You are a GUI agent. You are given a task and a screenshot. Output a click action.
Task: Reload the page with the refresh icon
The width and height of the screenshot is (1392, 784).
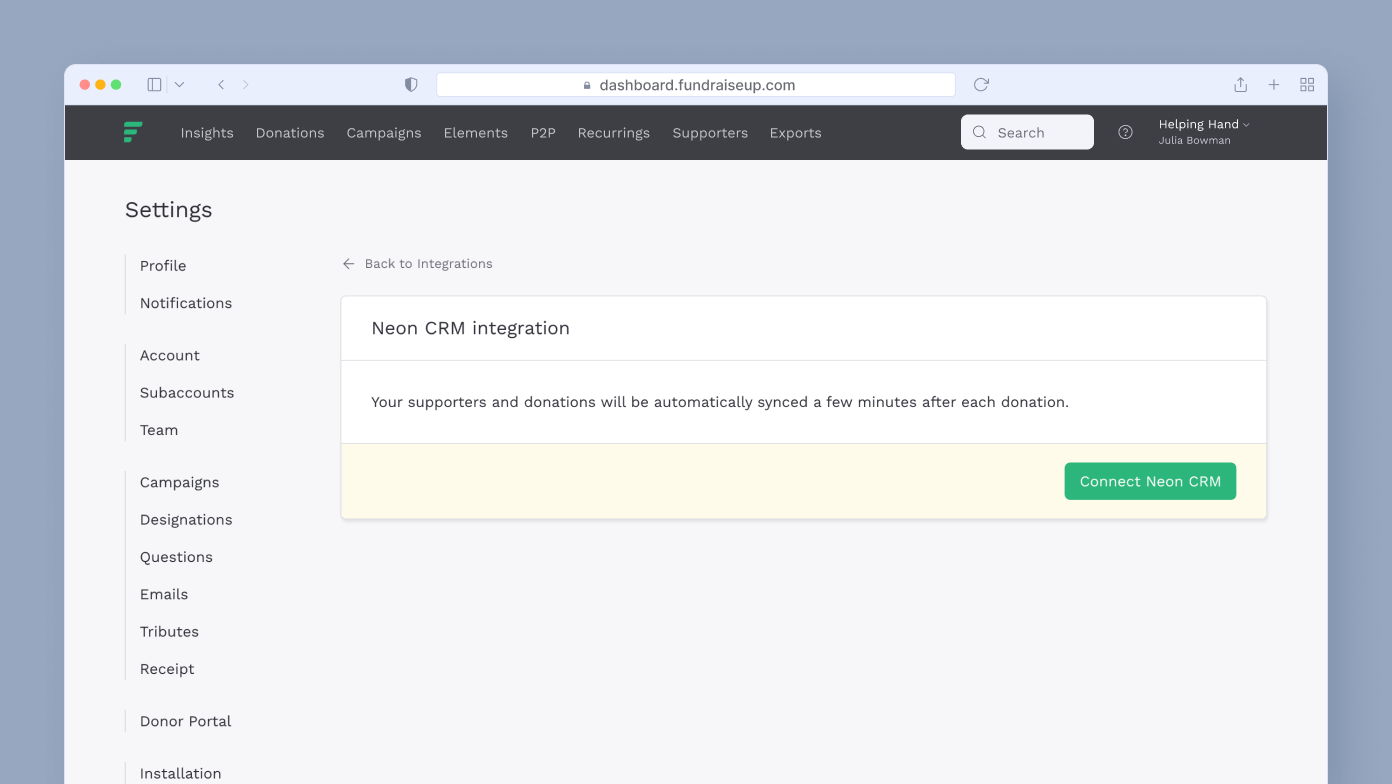point(981,85)
